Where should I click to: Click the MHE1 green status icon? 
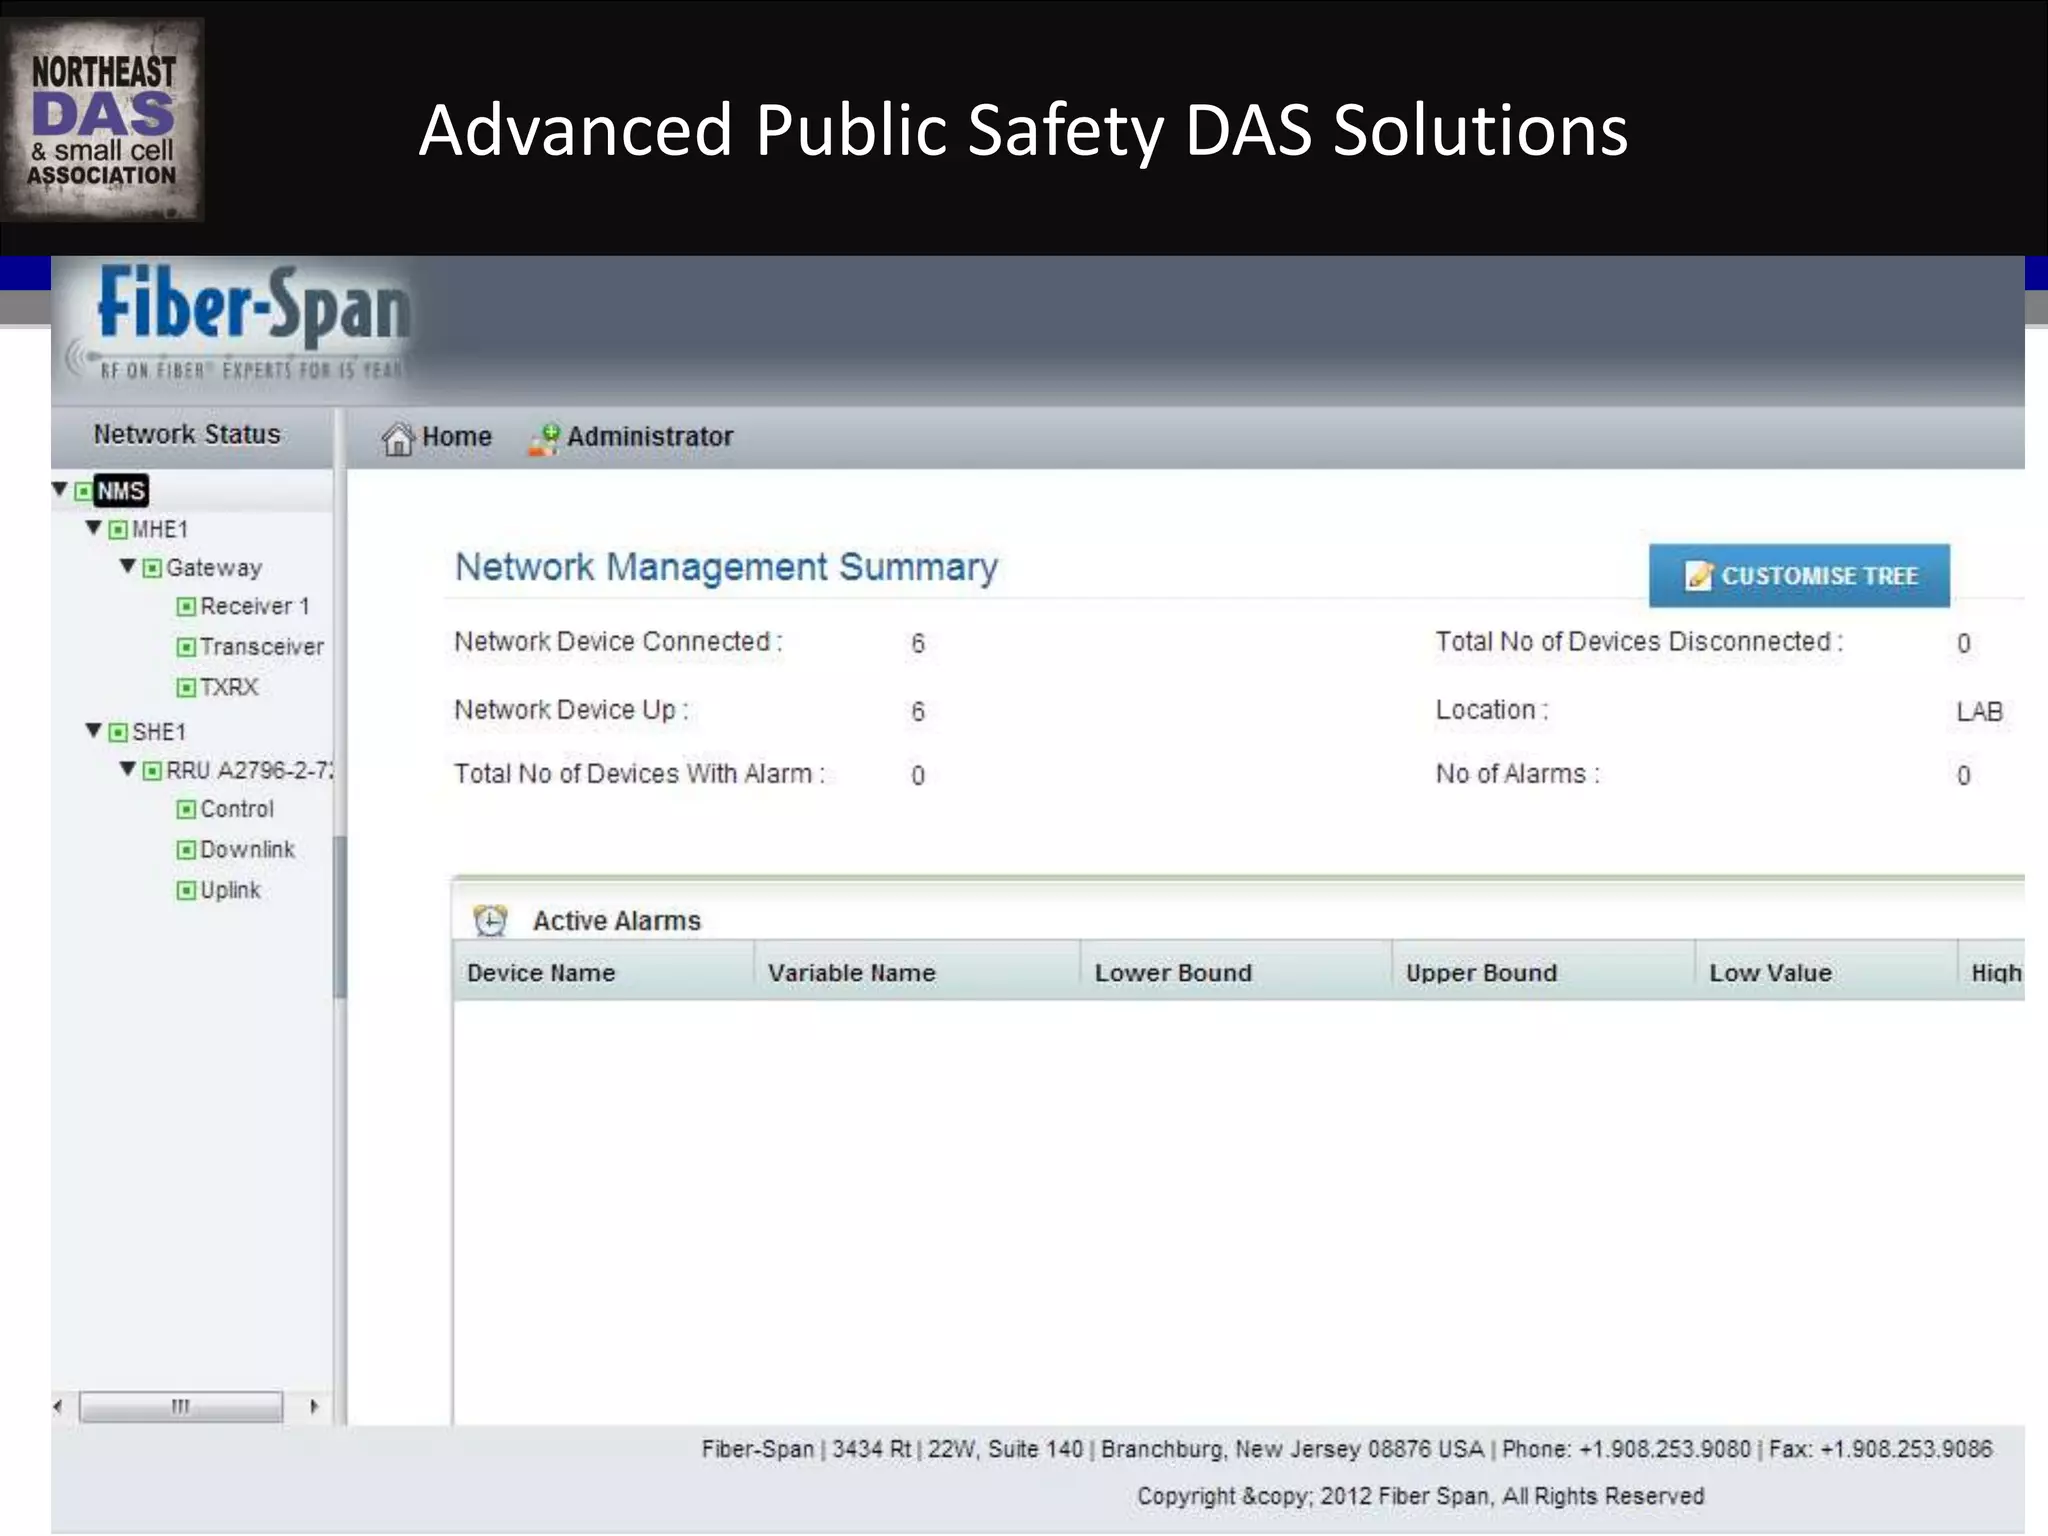coord(118,529)
